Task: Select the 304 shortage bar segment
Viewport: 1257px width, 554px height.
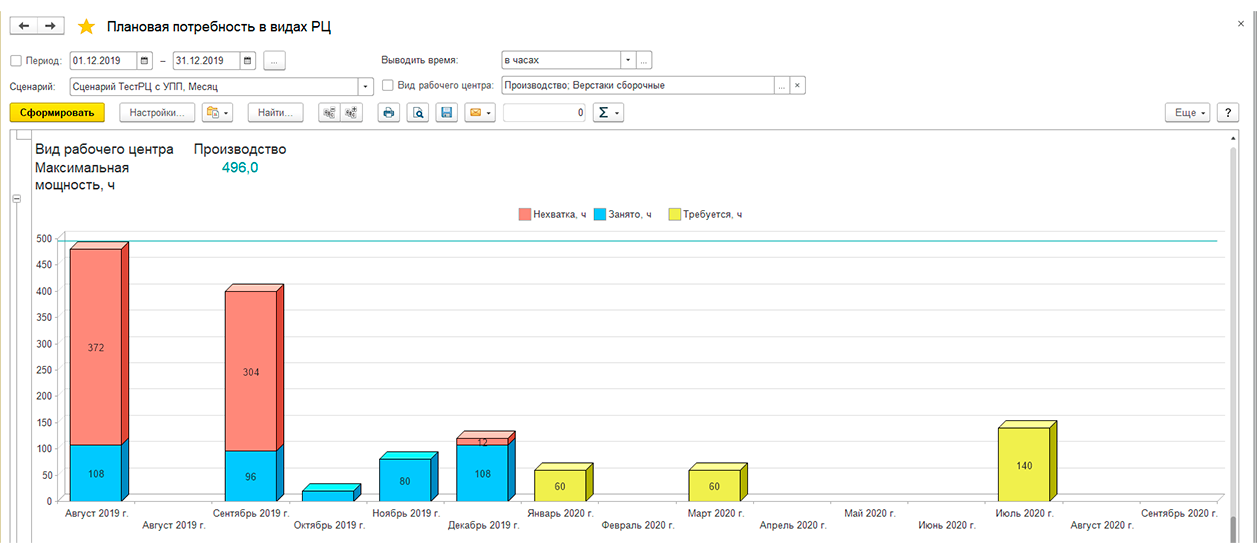Action: click(250, 371)
